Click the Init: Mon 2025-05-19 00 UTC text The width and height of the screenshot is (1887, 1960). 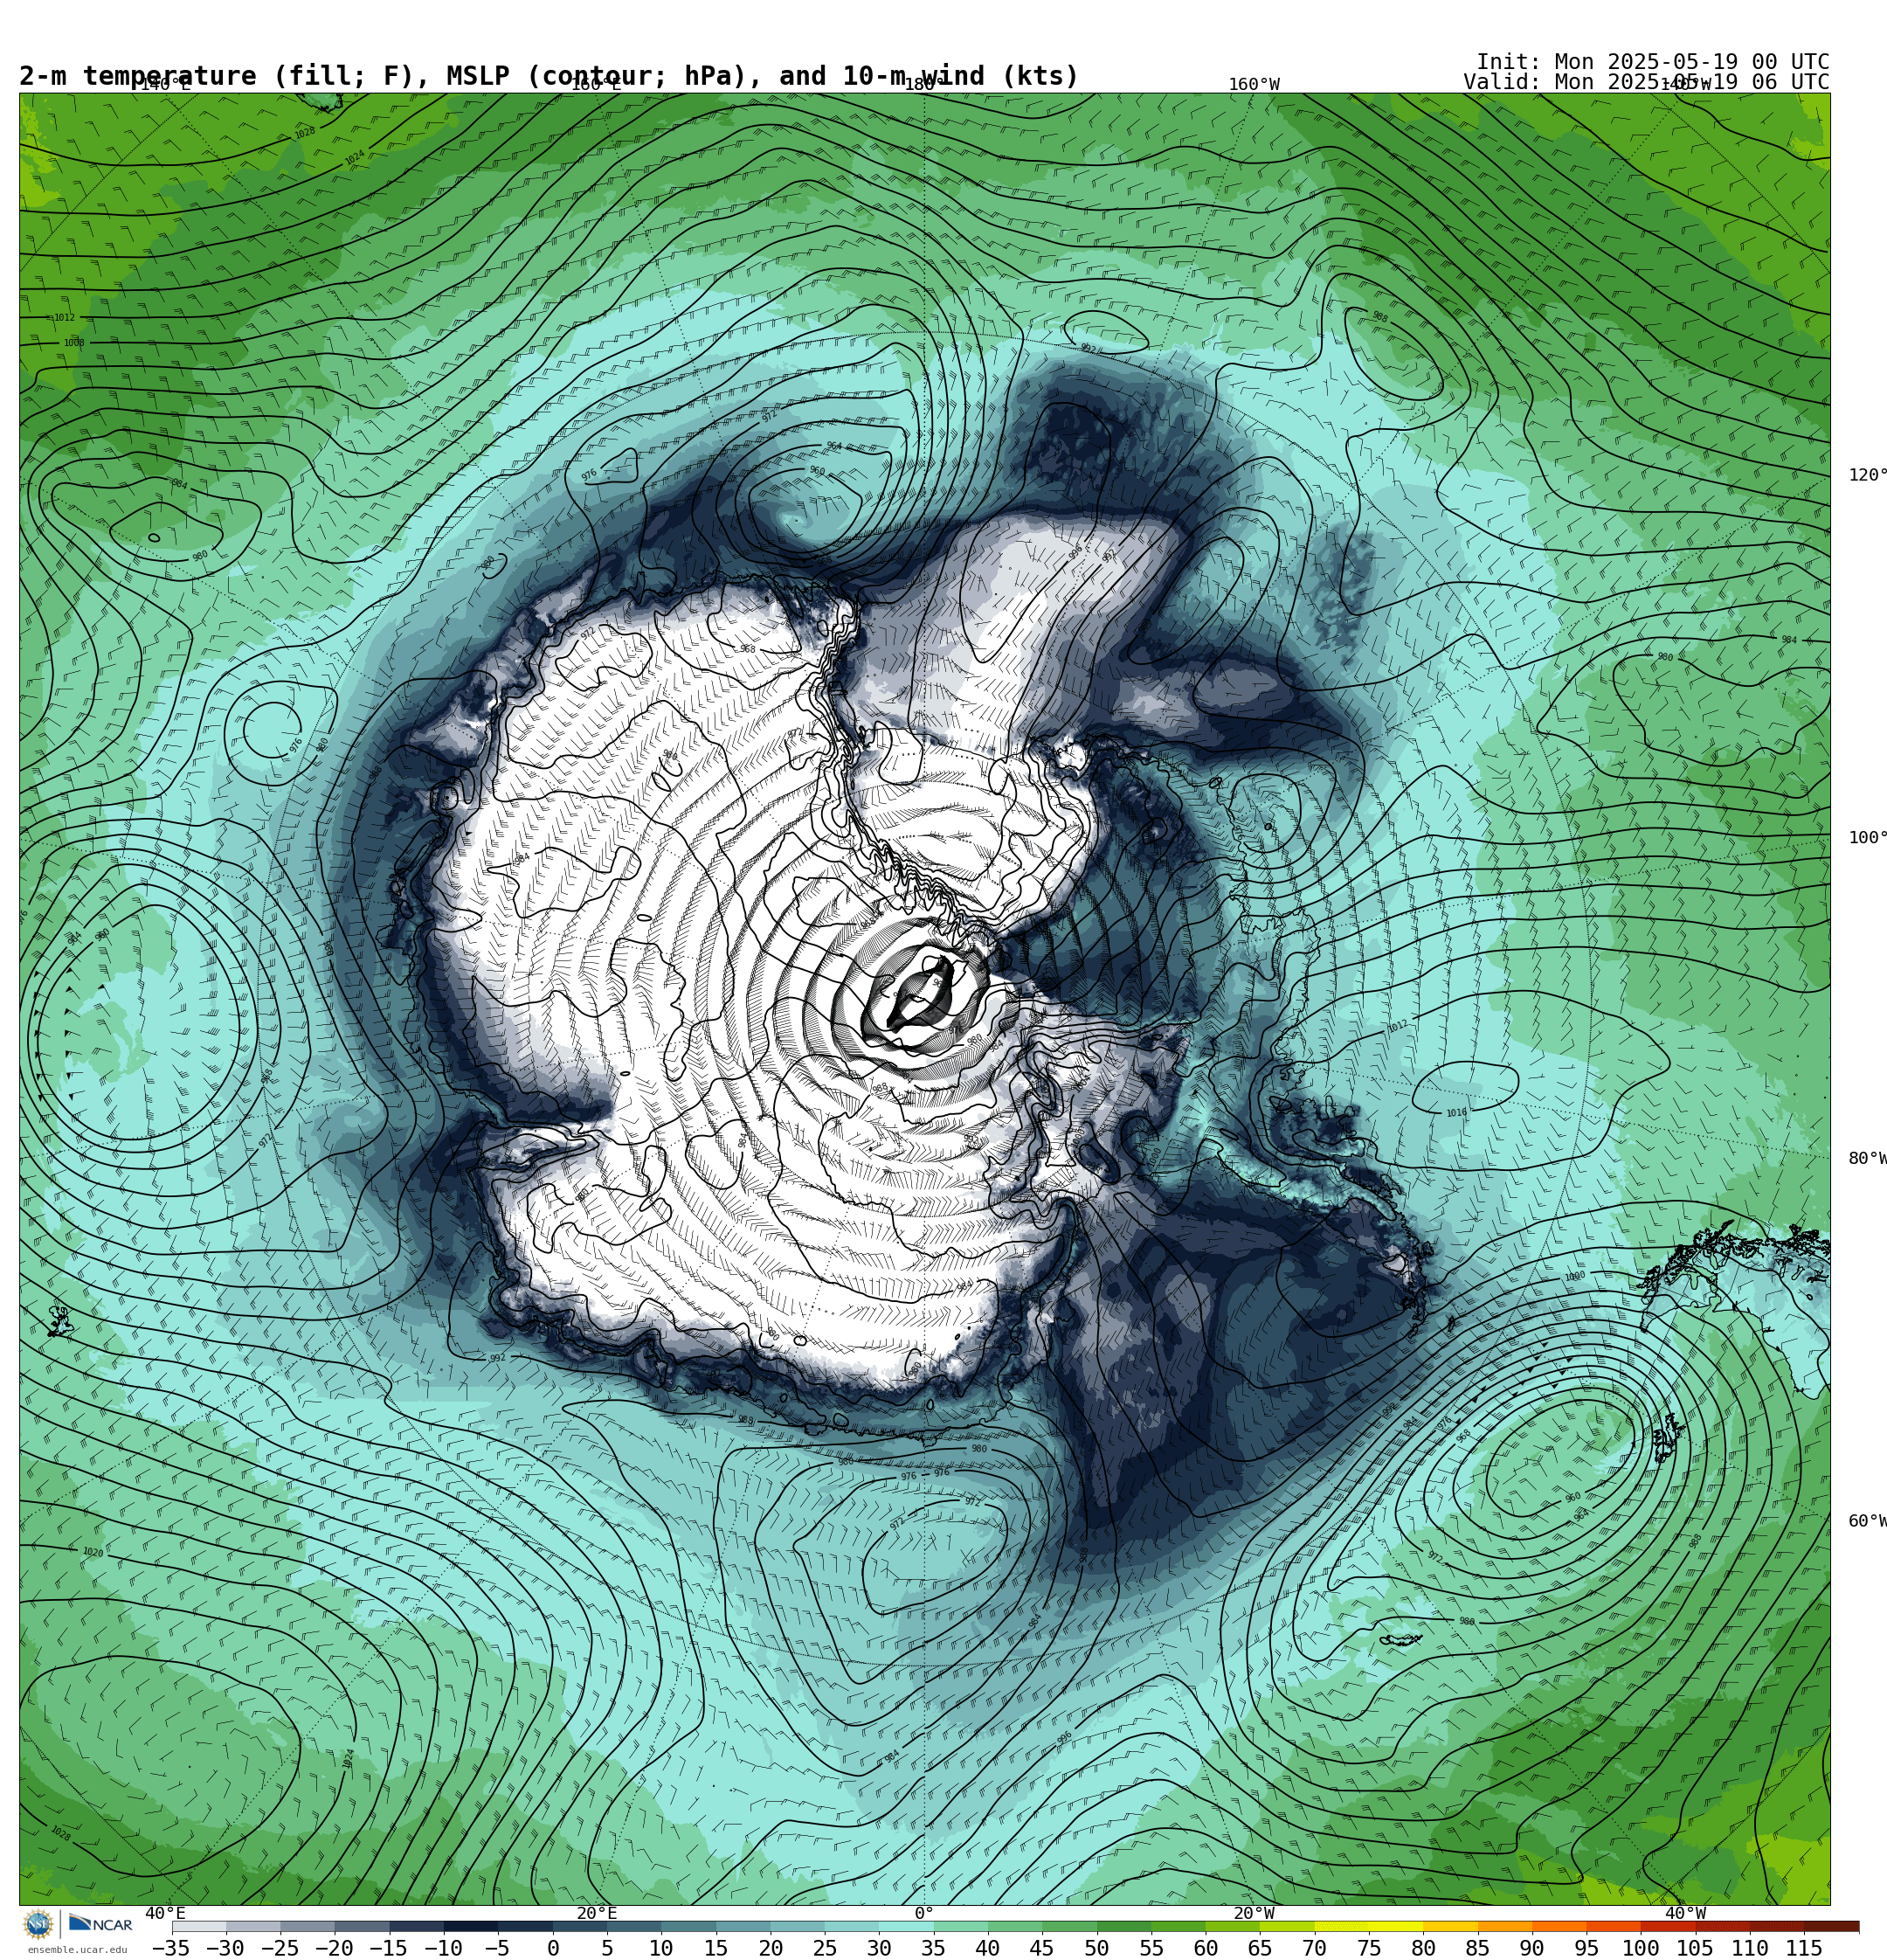(x=1652, y=62)
